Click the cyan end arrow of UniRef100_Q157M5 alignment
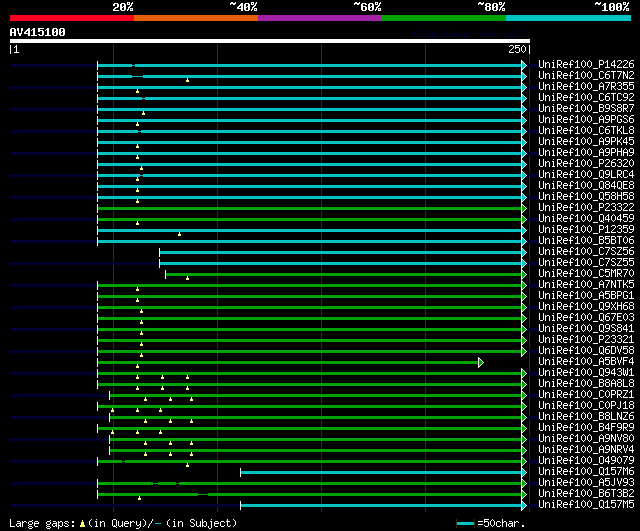Image resolution: width=640 pixels, height=531 pixels. tap(524, 506)
